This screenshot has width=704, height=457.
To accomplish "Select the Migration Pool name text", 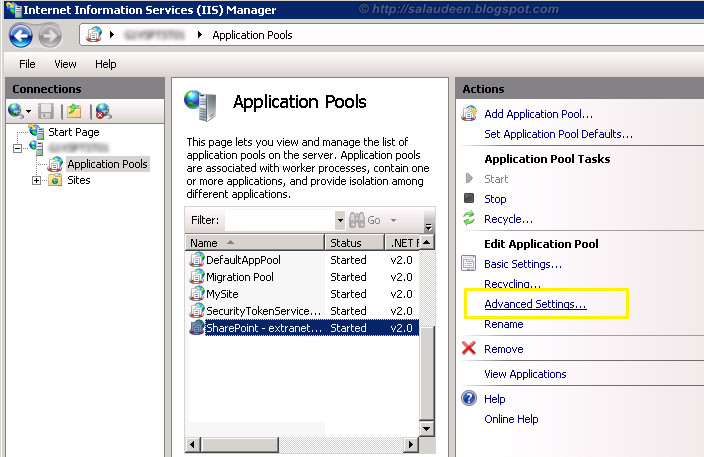I will pos(240,277).
